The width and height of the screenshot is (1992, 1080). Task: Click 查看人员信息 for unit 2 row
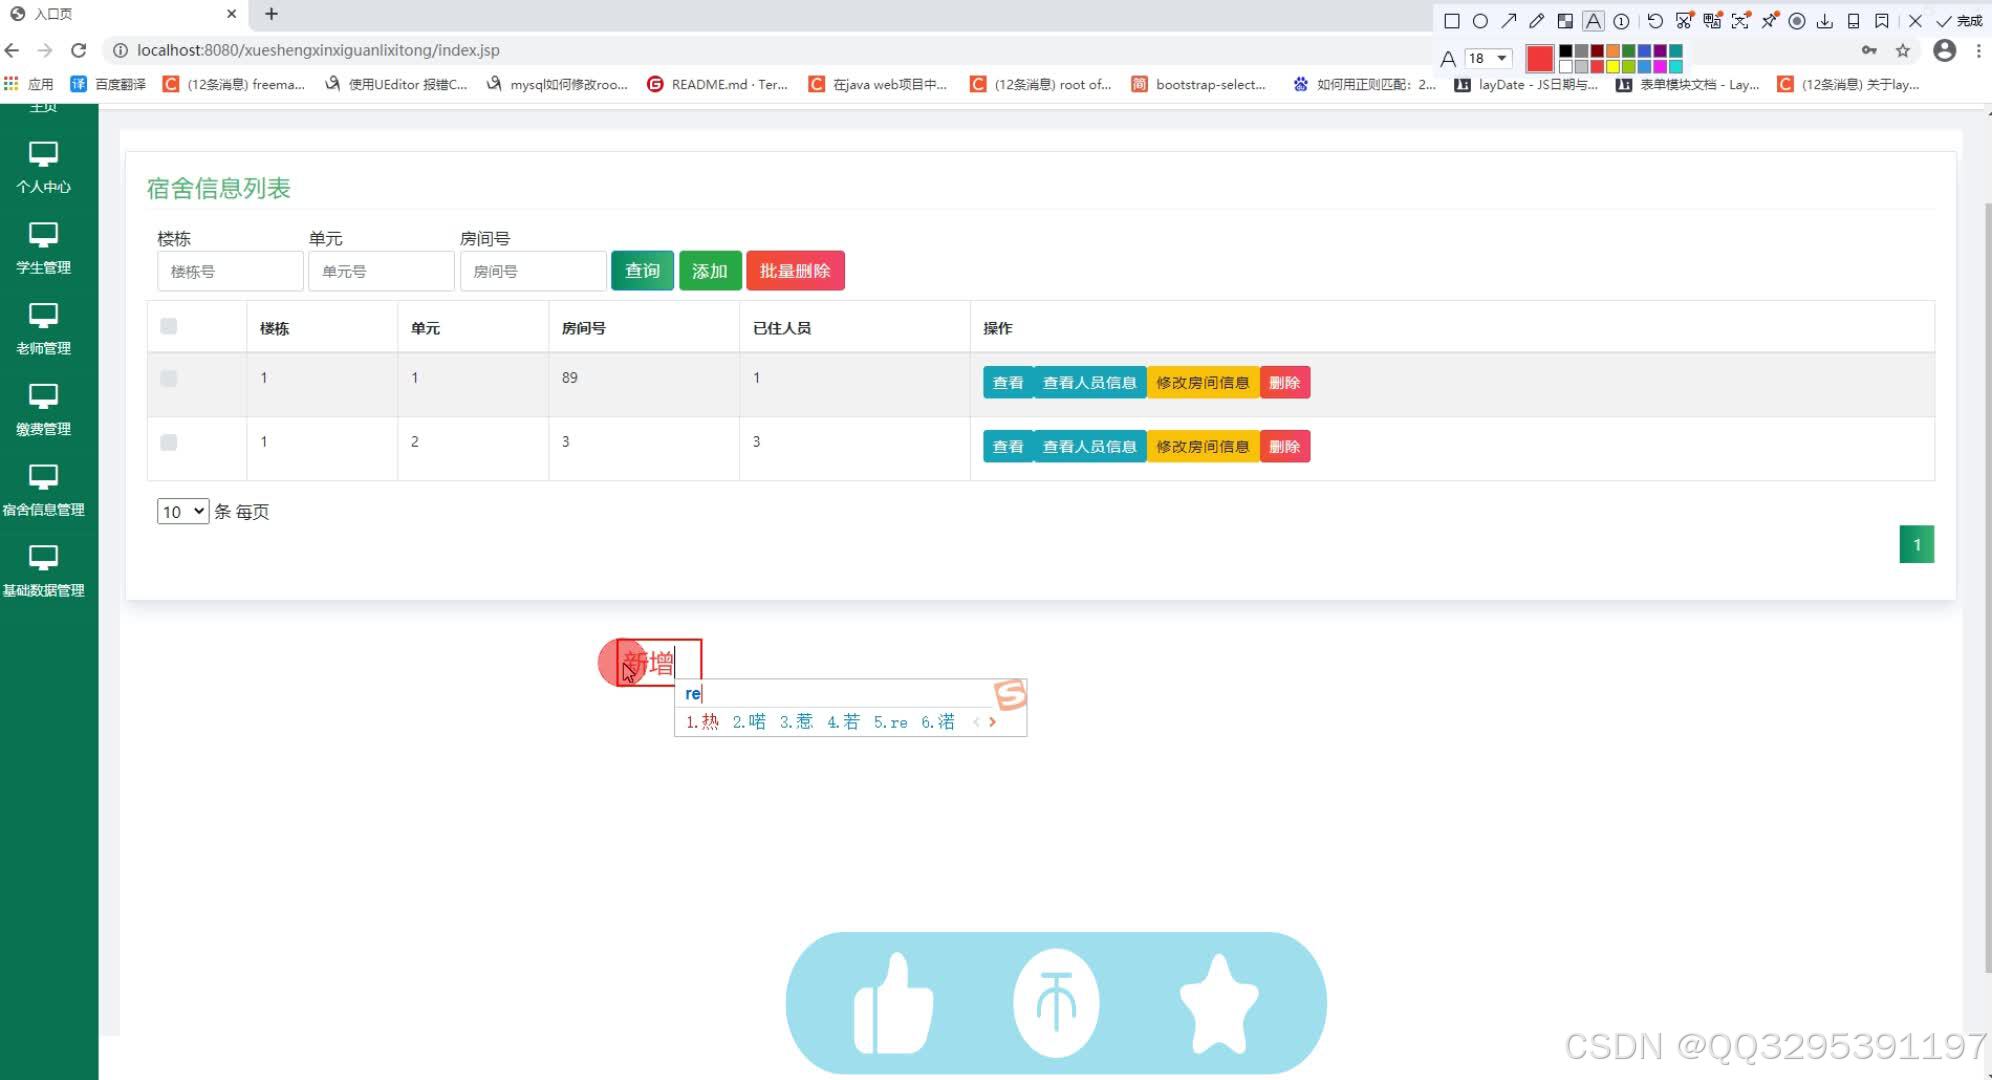(x=1090, y=447)
